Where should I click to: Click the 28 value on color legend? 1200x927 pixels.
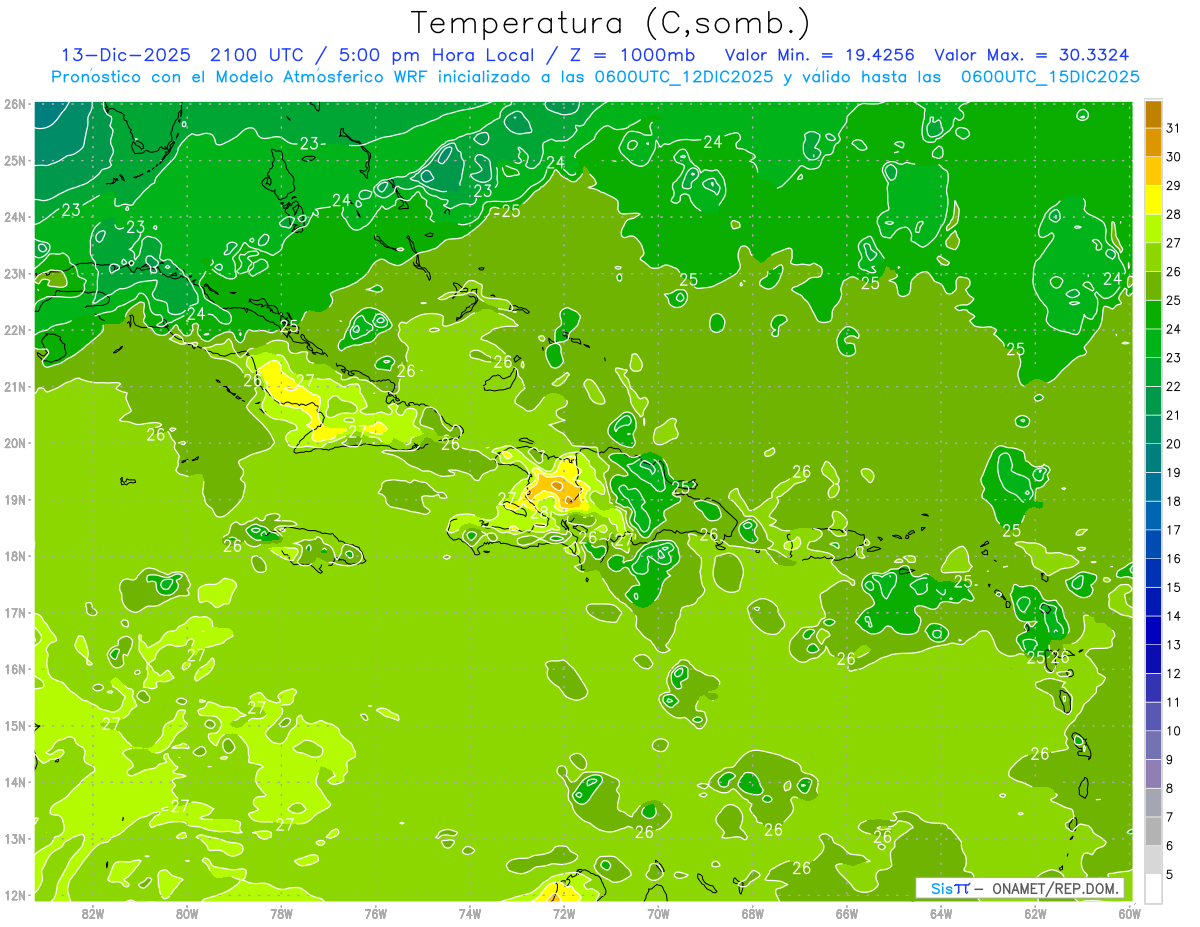1173,214
